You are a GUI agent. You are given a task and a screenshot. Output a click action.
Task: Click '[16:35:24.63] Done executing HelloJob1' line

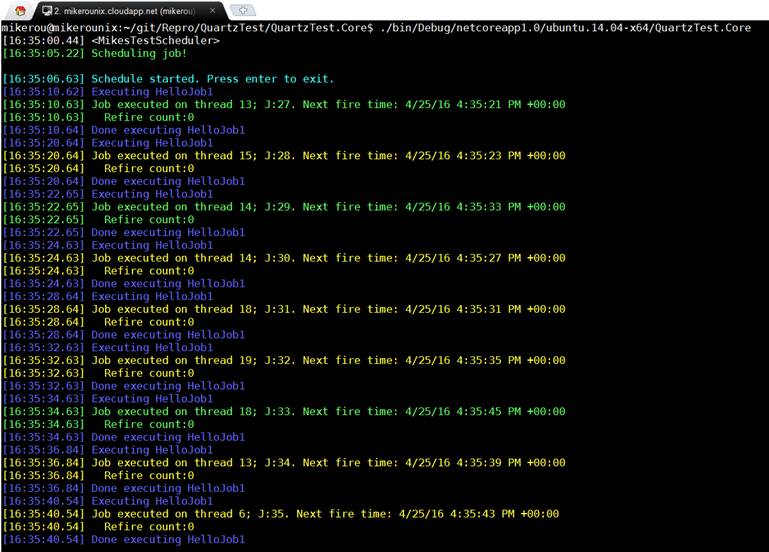click(124, 283)
